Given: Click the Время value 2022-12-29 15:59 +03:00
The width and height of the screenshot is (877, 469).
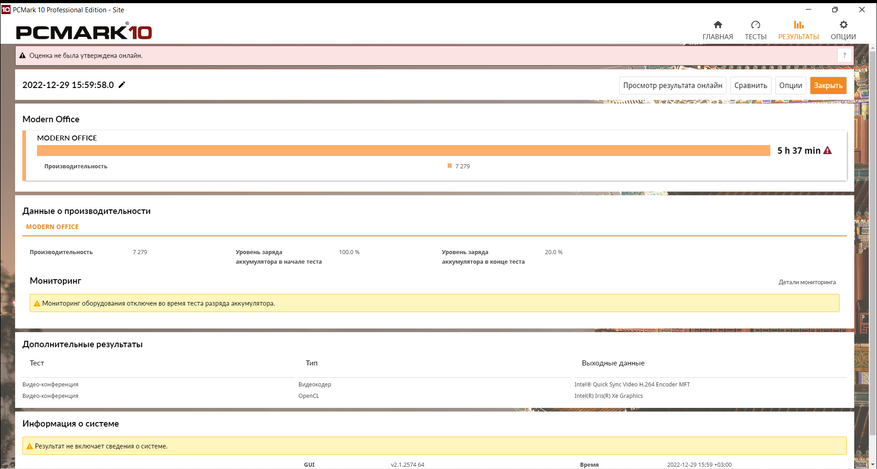Looking at the screenshot, I should 699,465.
